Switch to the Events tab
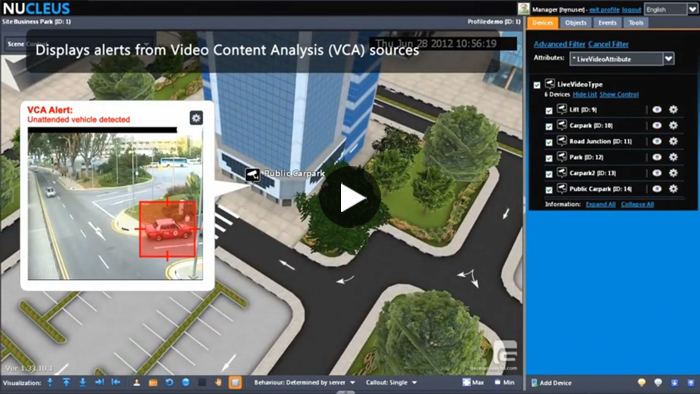The height and width of the screenshot is (394, 700). (607, 23)
